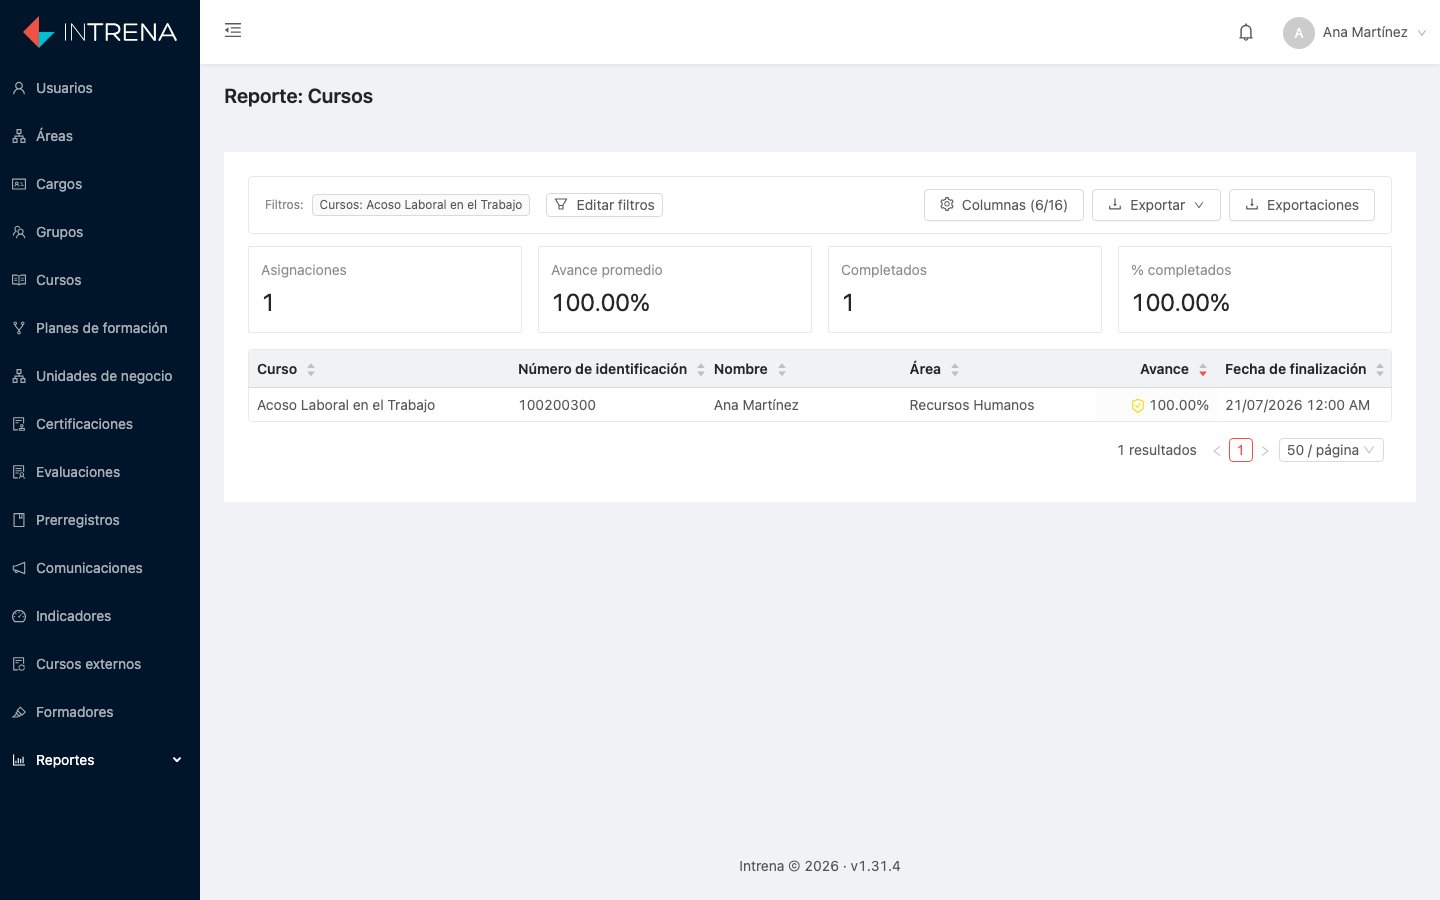Toggle sorting on the Avance column

pos(1157,369)
